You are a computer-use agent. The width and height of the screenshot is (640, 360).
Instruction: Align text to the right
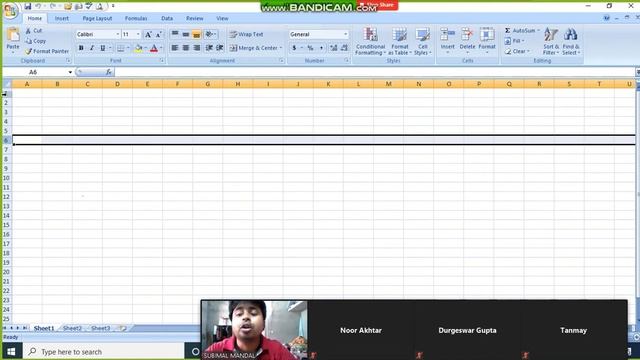[x=196, y=48]
